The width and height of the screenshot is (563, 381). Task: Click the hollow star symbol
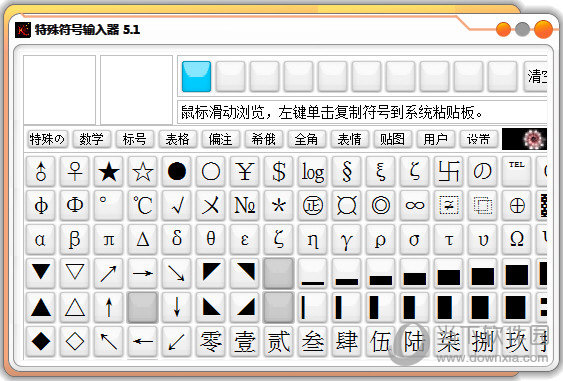(143, 172)
